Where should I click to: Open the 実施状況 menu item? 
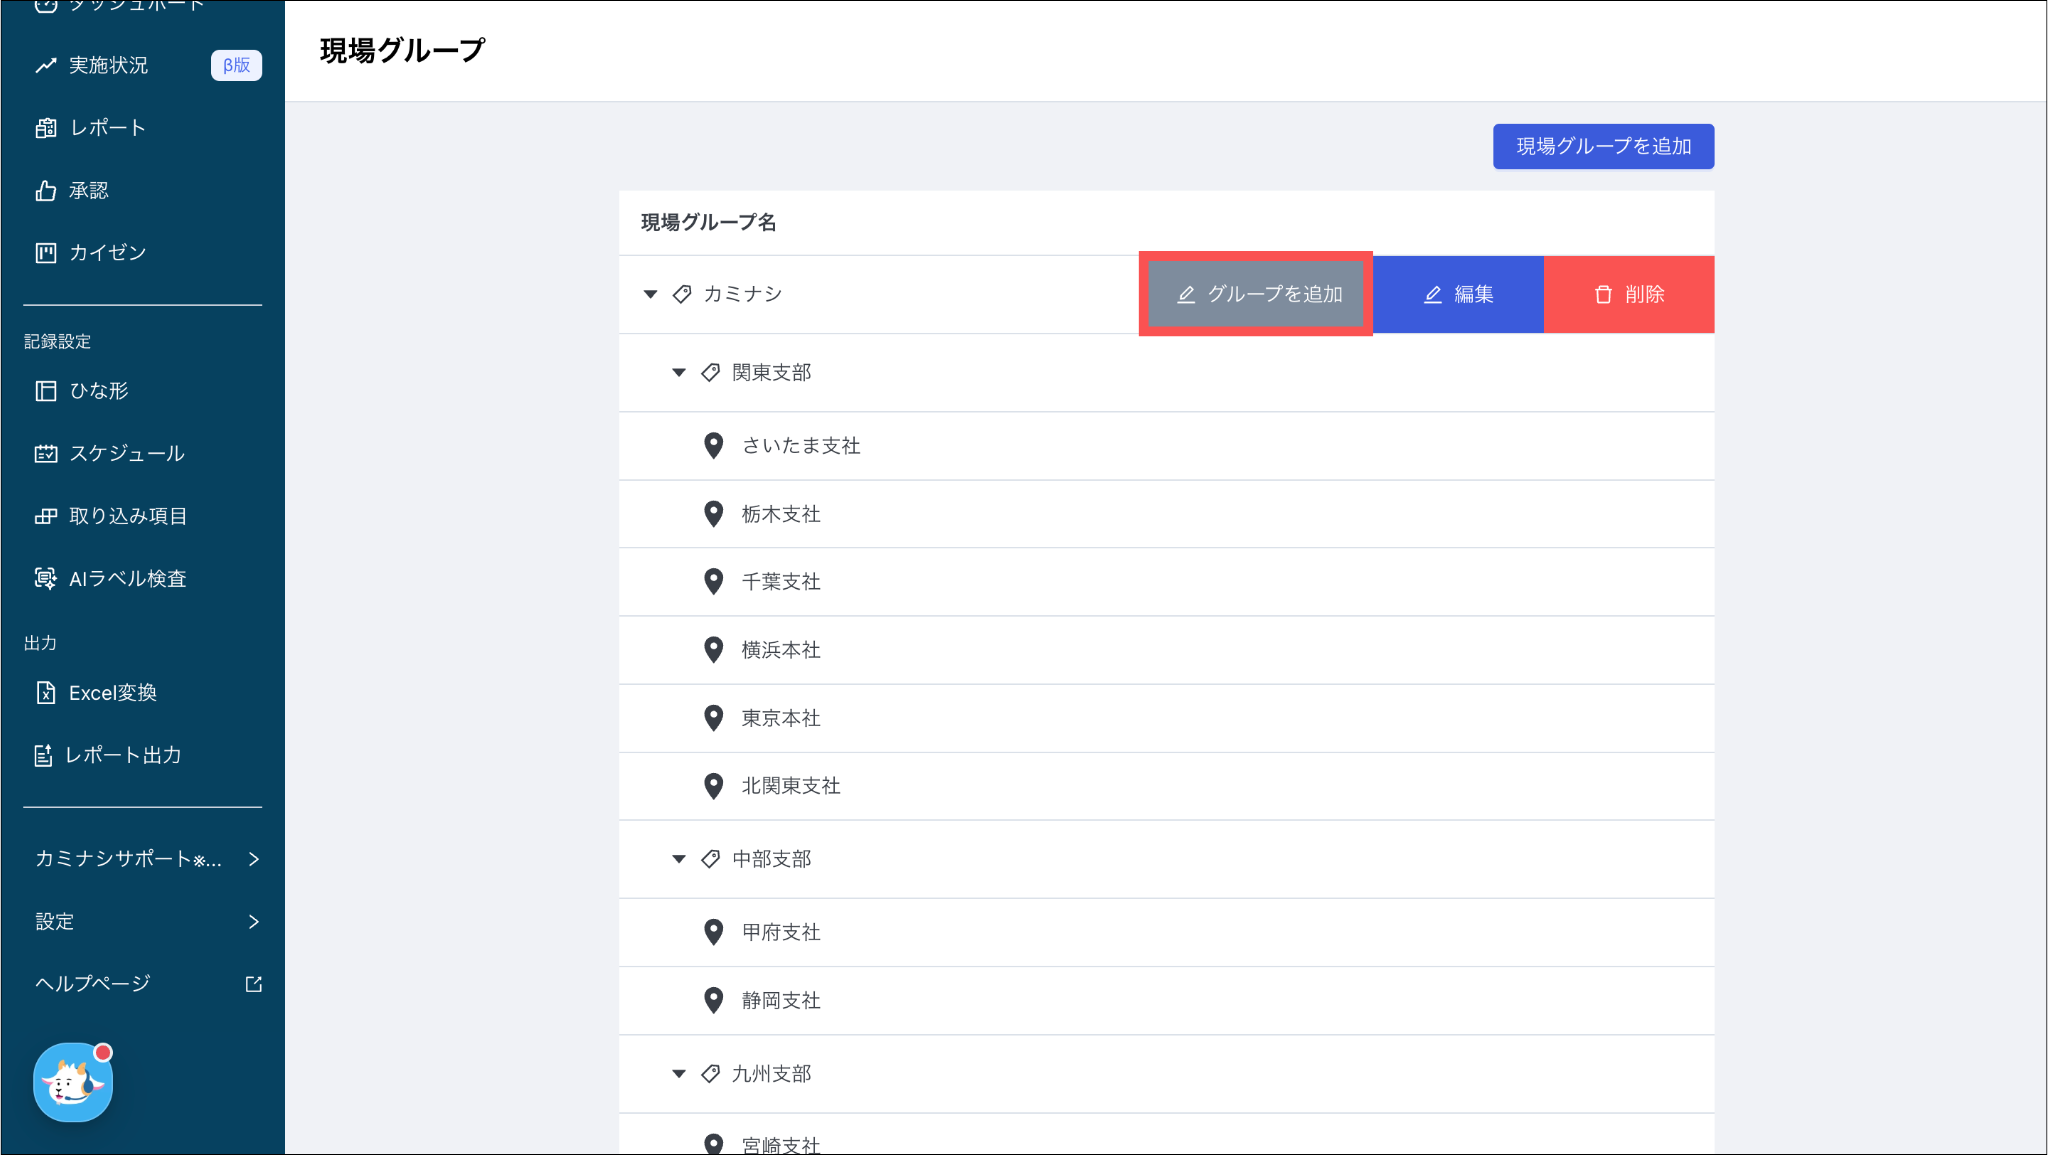pos(108,65)
